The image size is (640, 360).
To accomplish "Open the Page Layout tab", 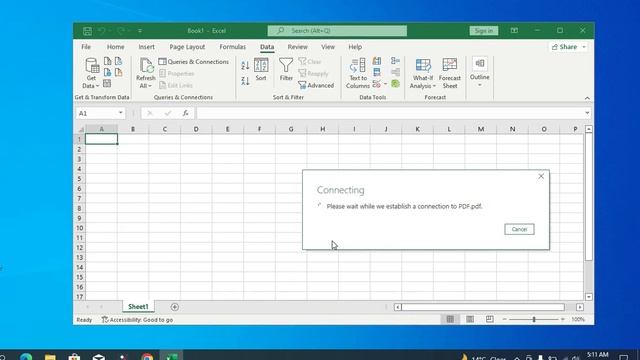I will (x=187, y=47).
